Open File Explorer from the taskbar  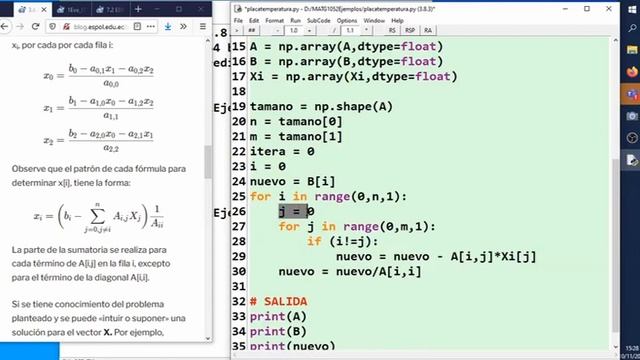click(x=632, y=50)
